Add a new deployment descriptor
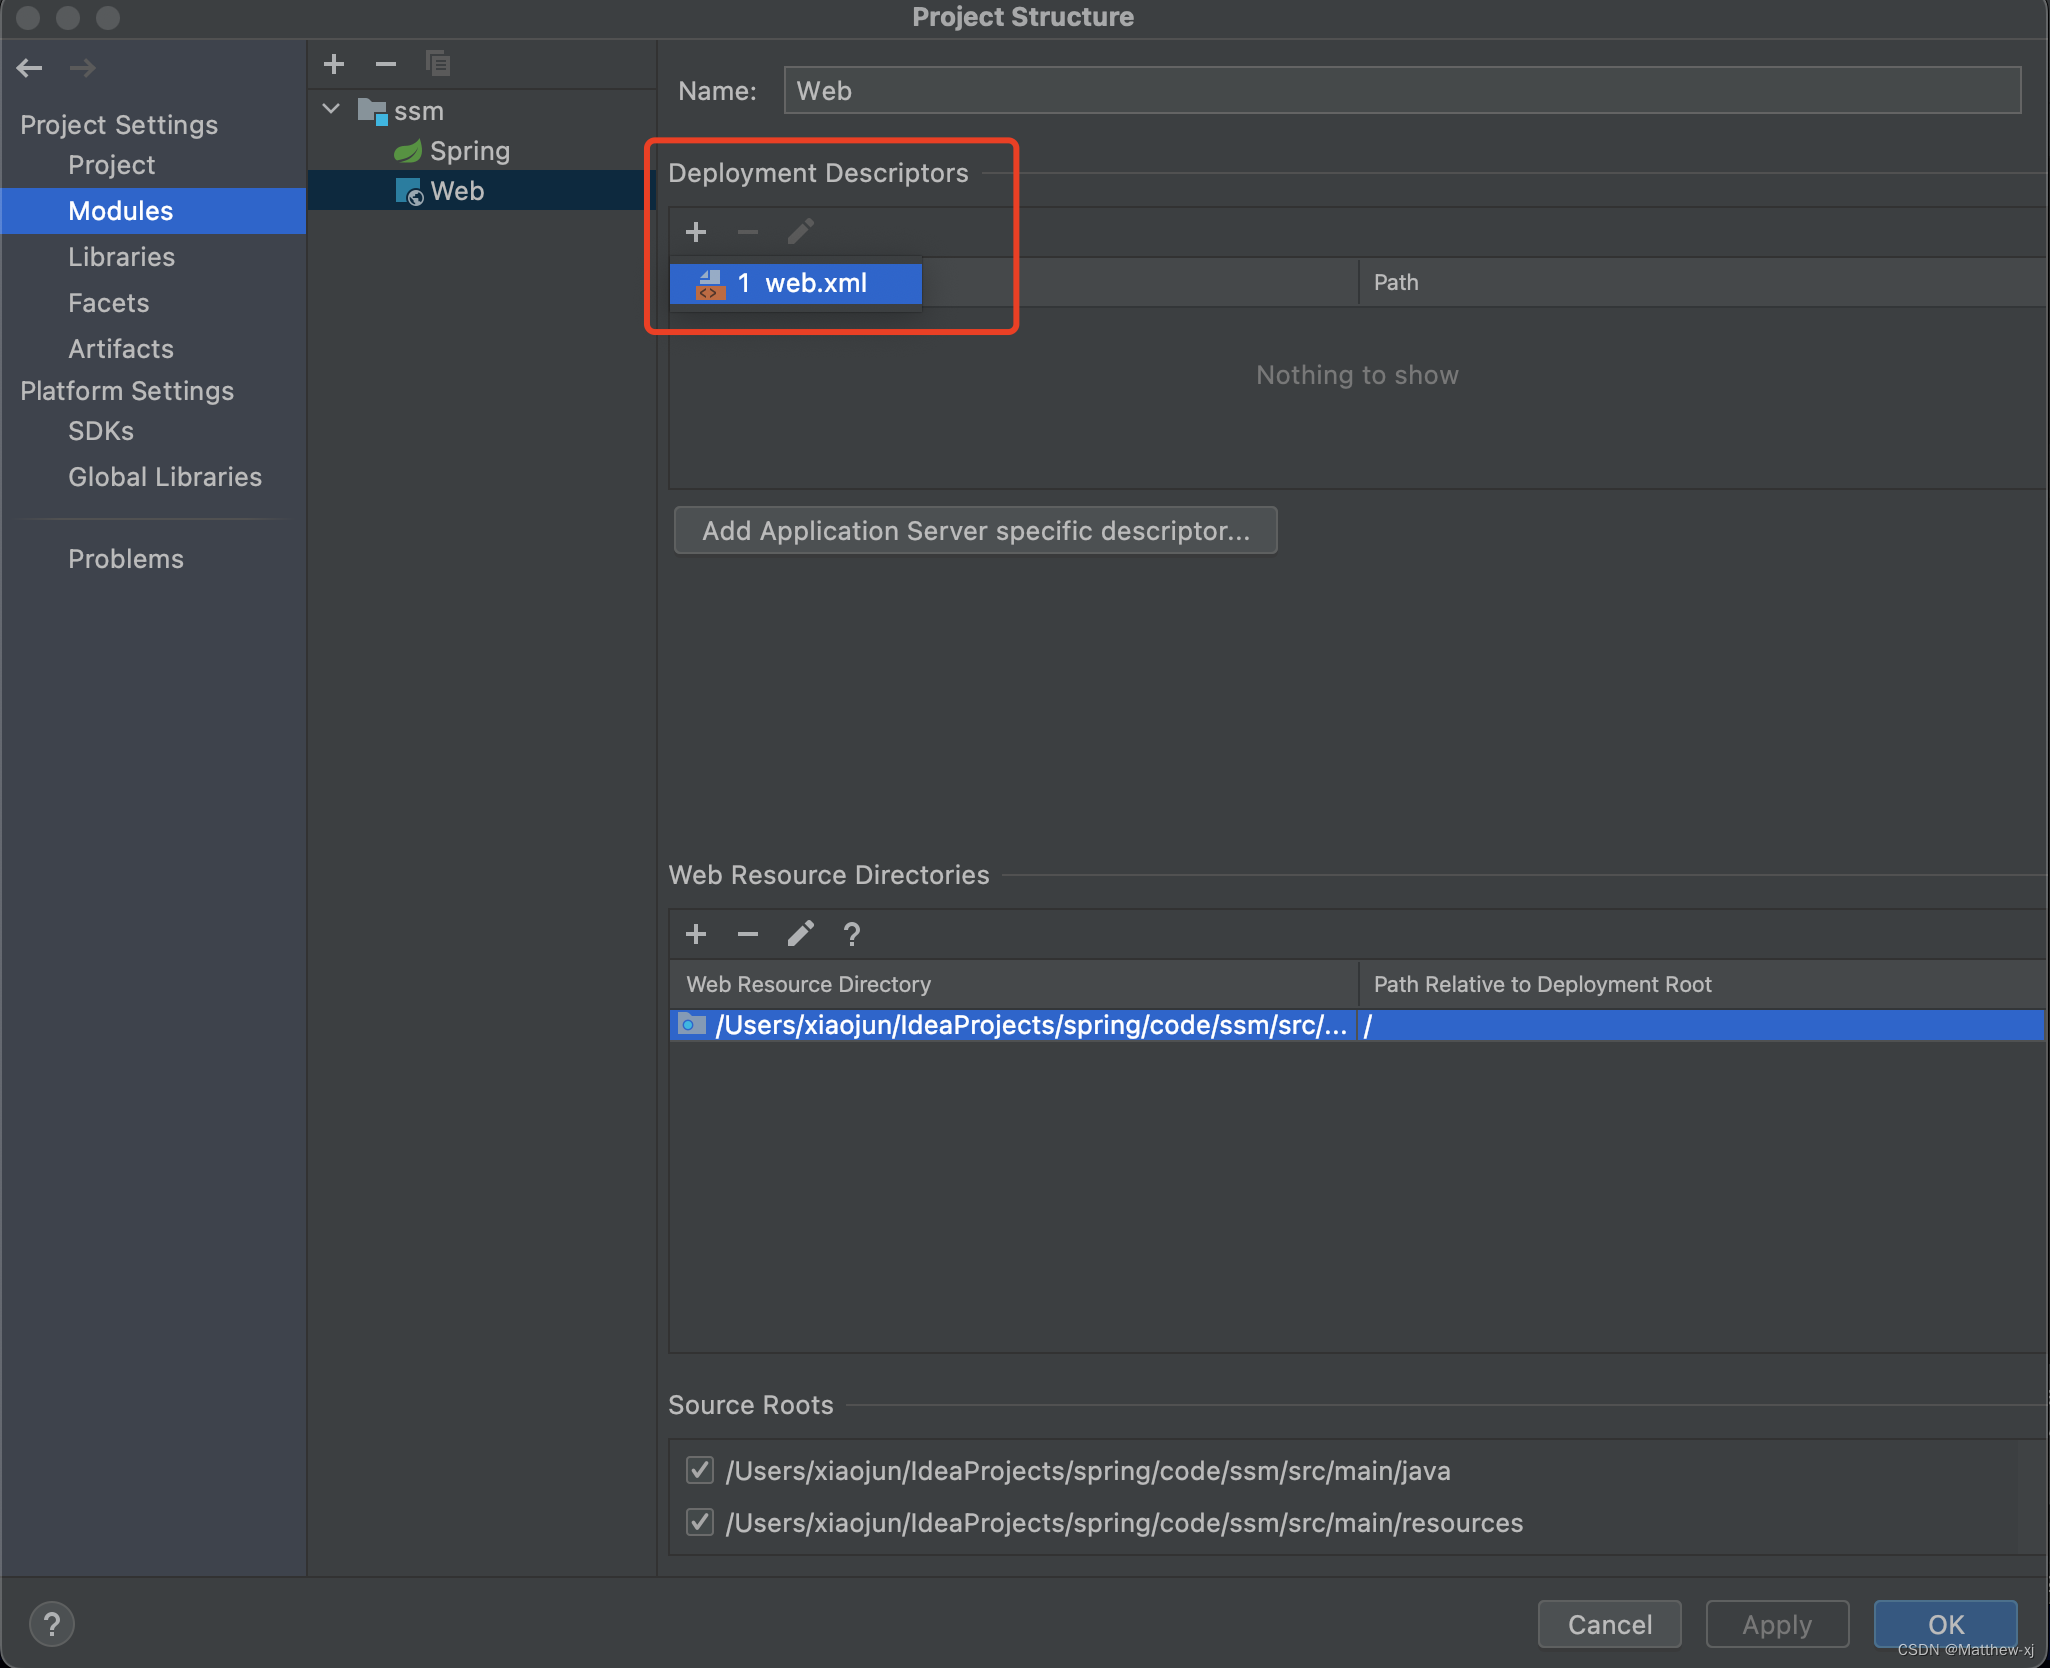The width and height of the screenshot is (2050, 1668). tap(696, 232)
